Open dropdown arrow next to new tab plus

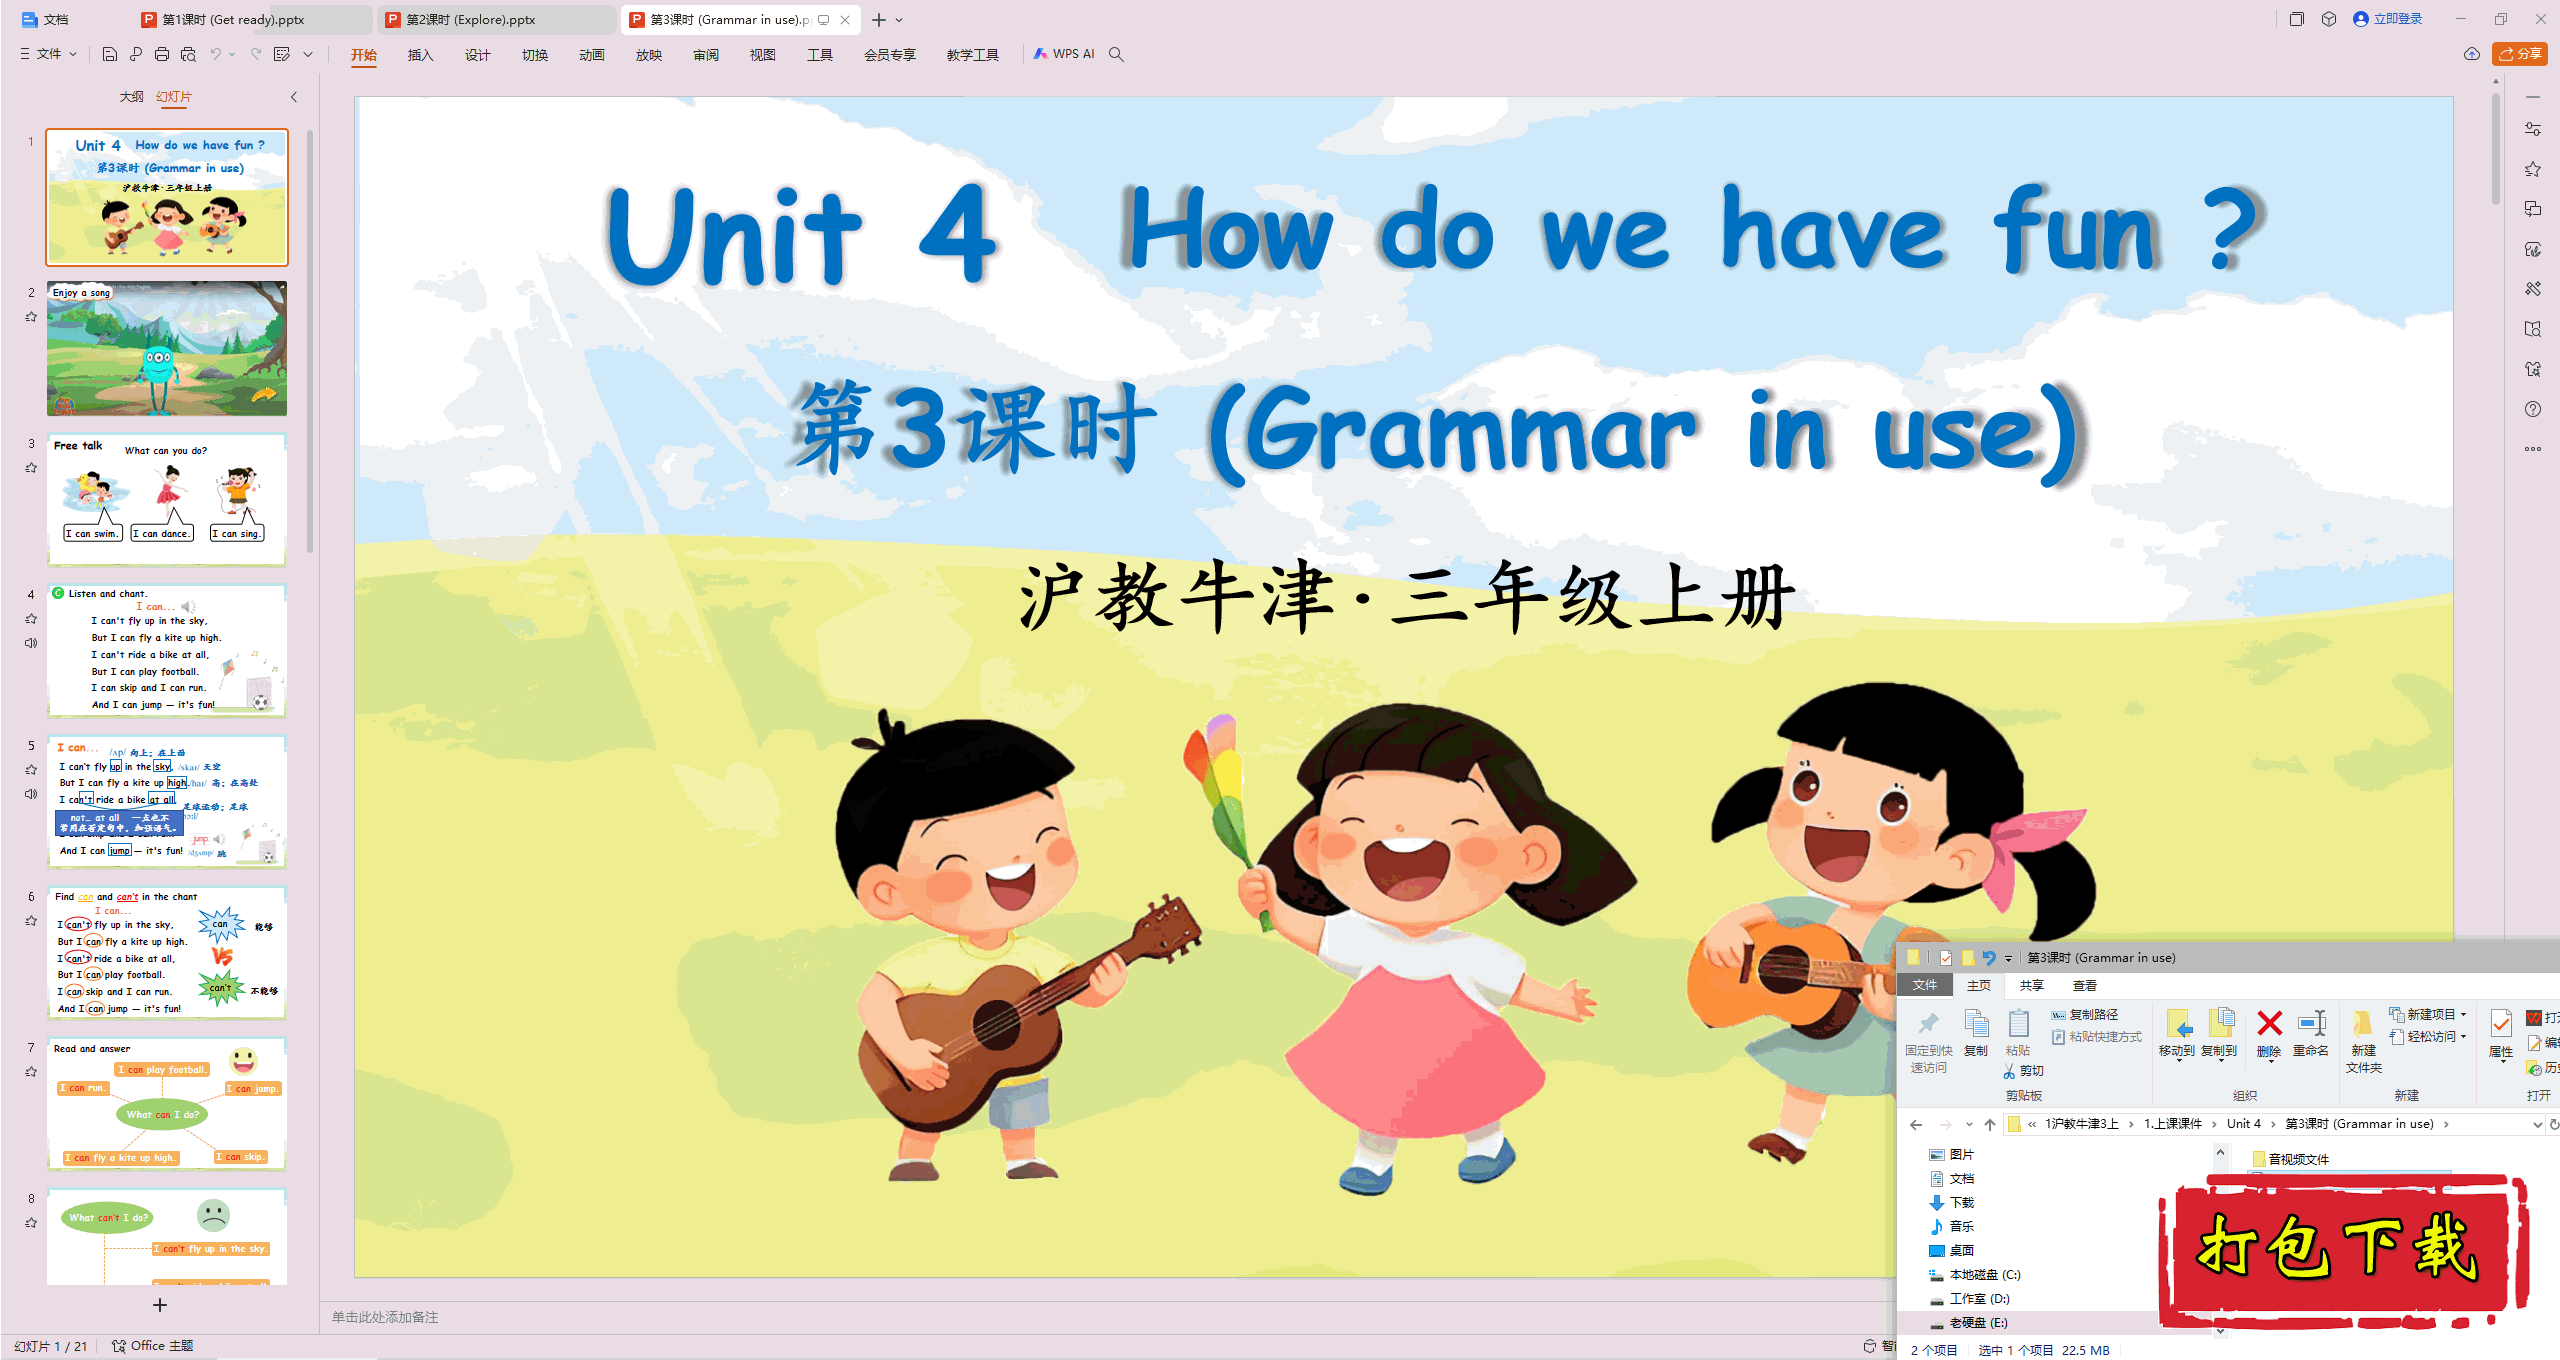(899, 20)
